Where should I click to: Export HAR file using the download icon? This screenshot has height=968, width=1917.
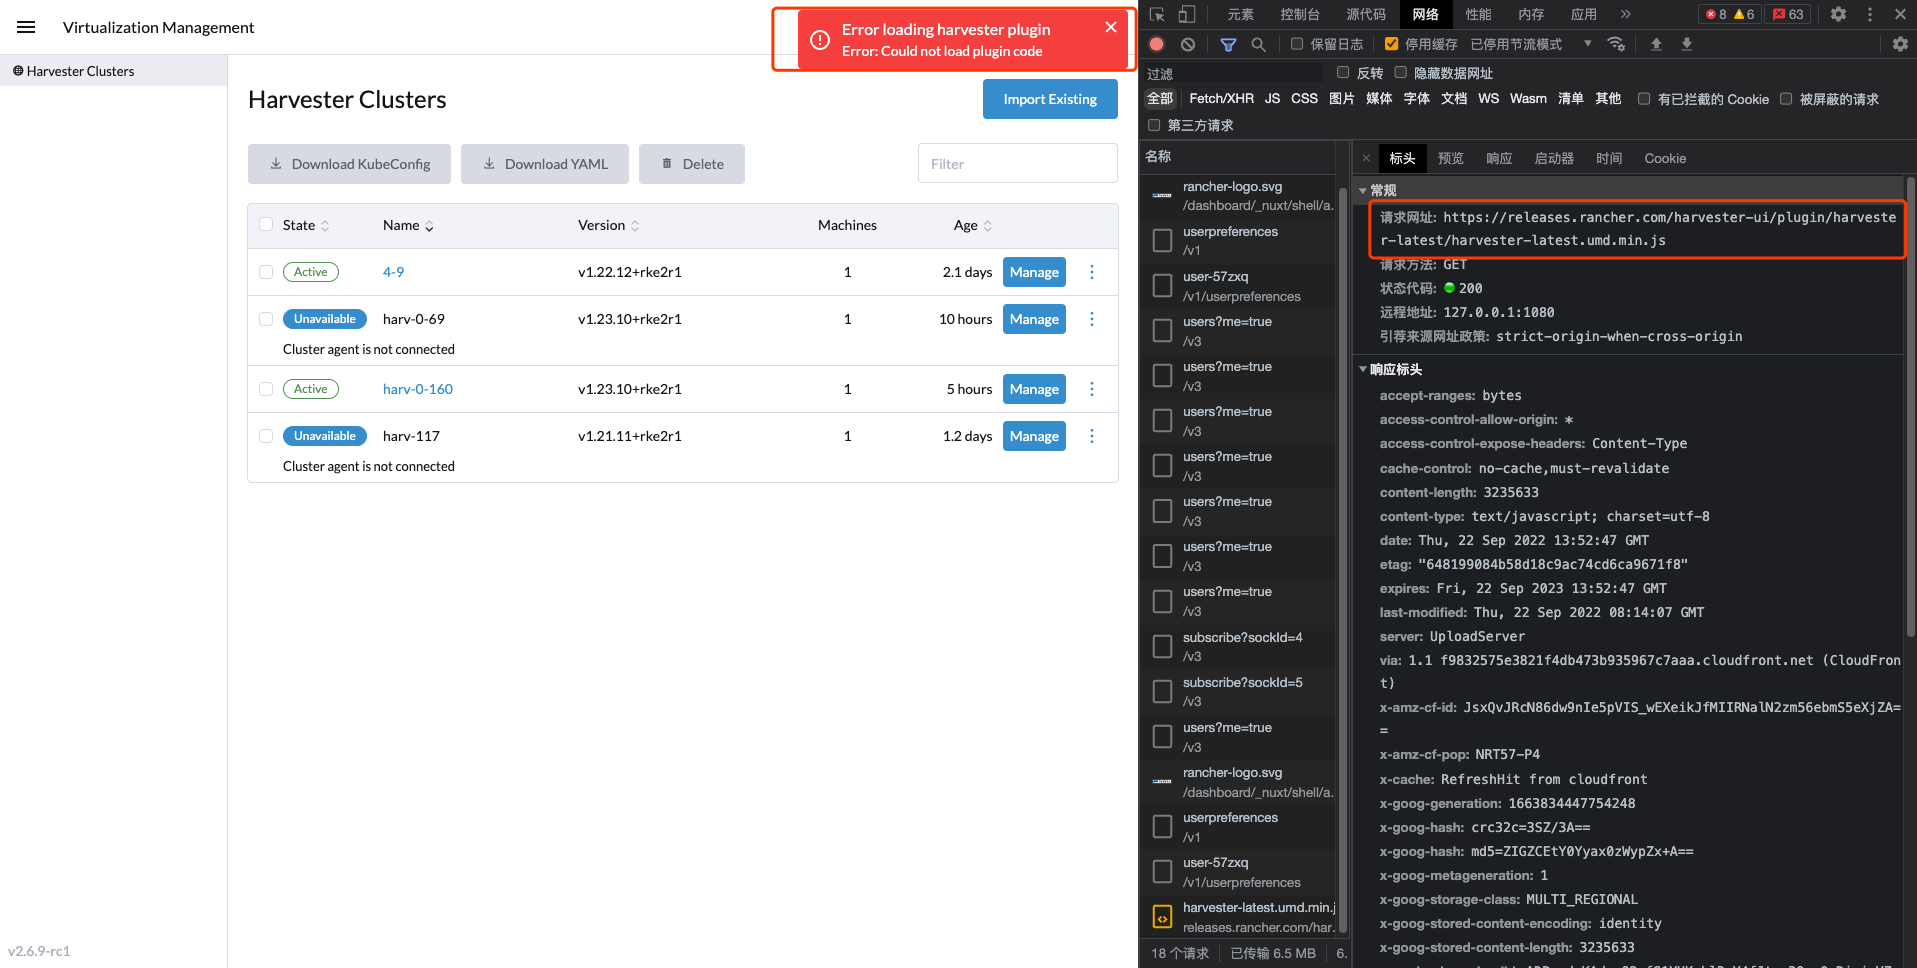(1687, 44)
